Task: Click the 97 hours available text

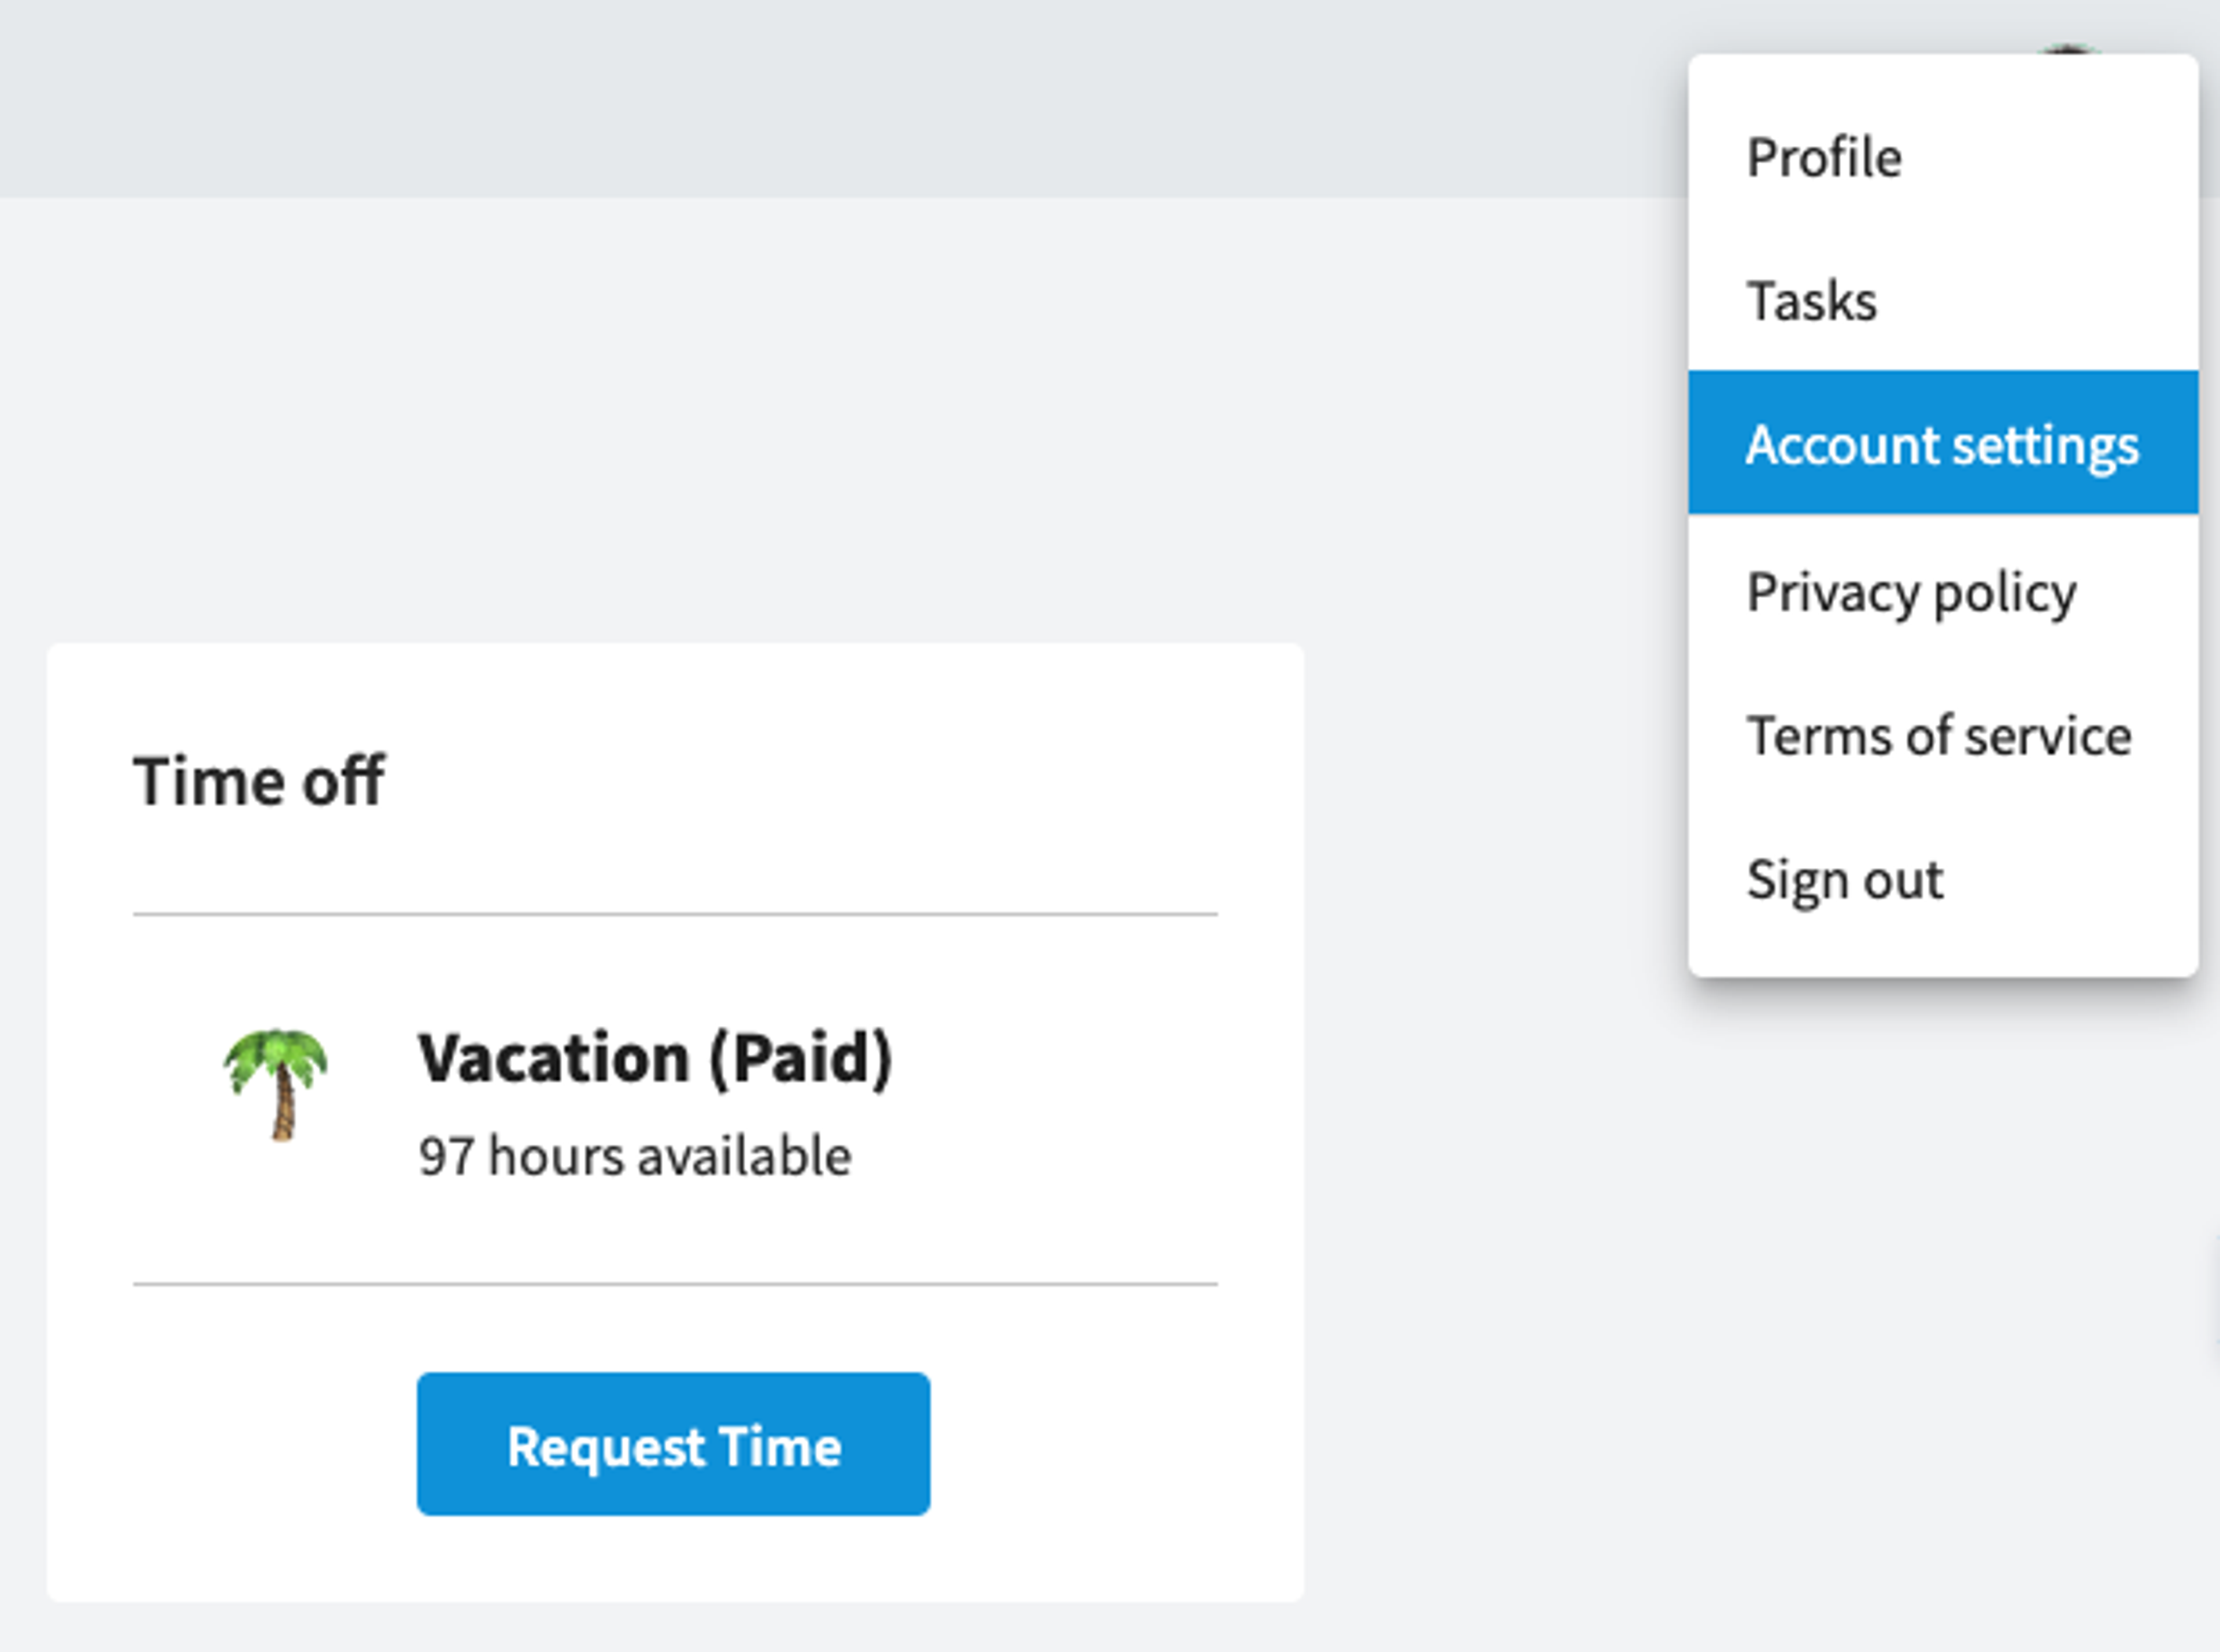Action: [635, 1156]
